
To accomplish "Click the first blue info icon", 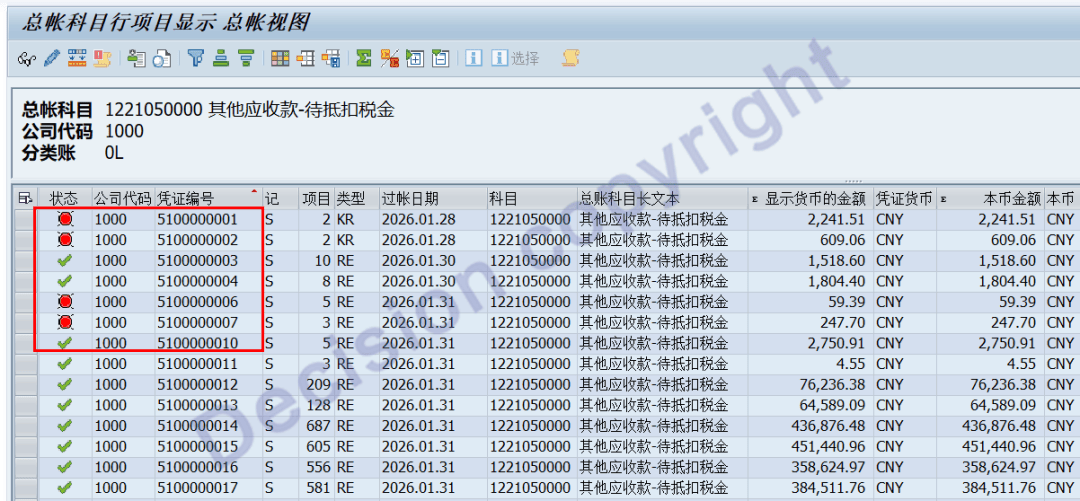I will (x=473, y=59).
